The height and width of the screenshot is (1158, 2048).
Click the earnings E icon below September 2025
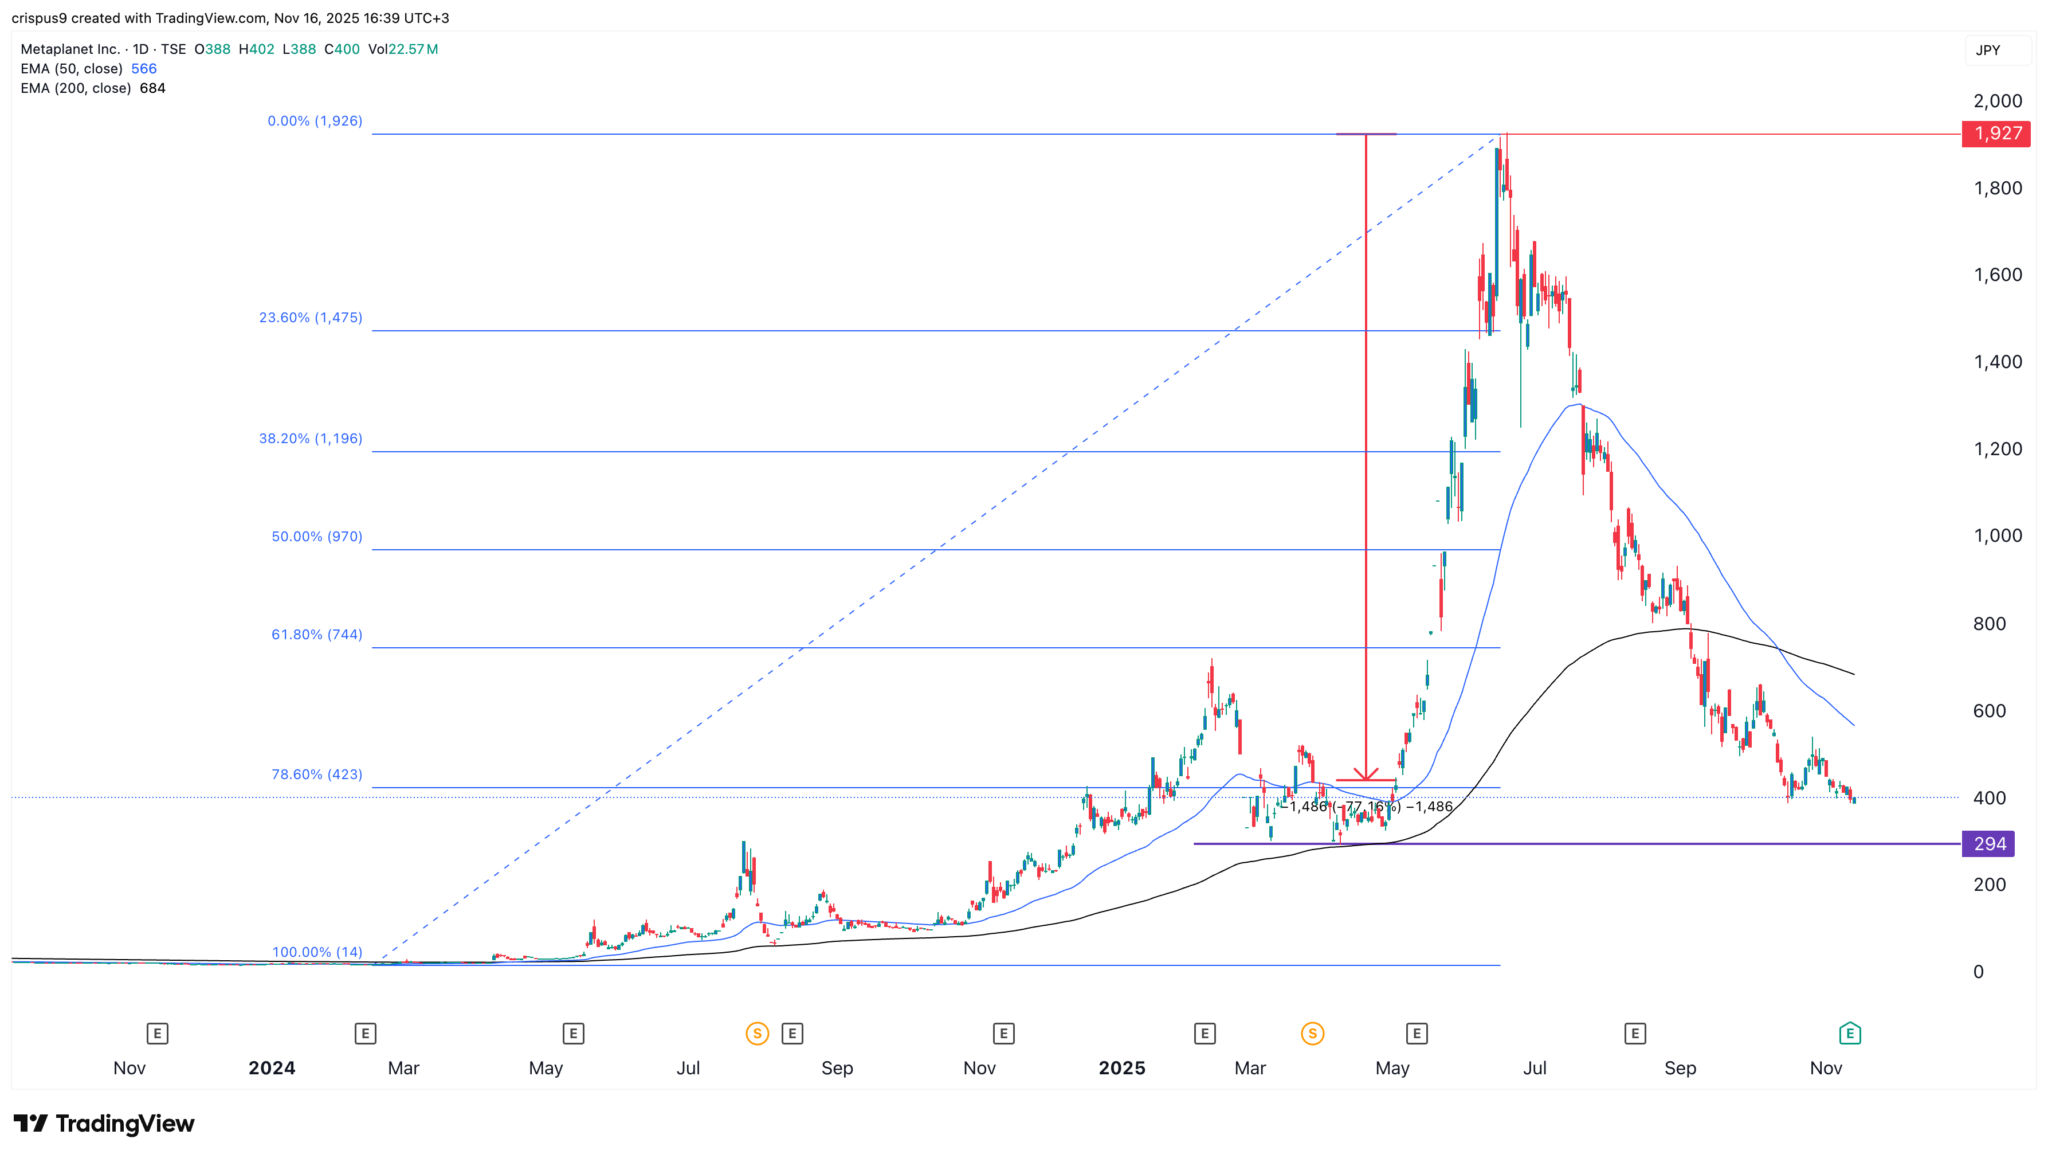click(1635, 1034)
